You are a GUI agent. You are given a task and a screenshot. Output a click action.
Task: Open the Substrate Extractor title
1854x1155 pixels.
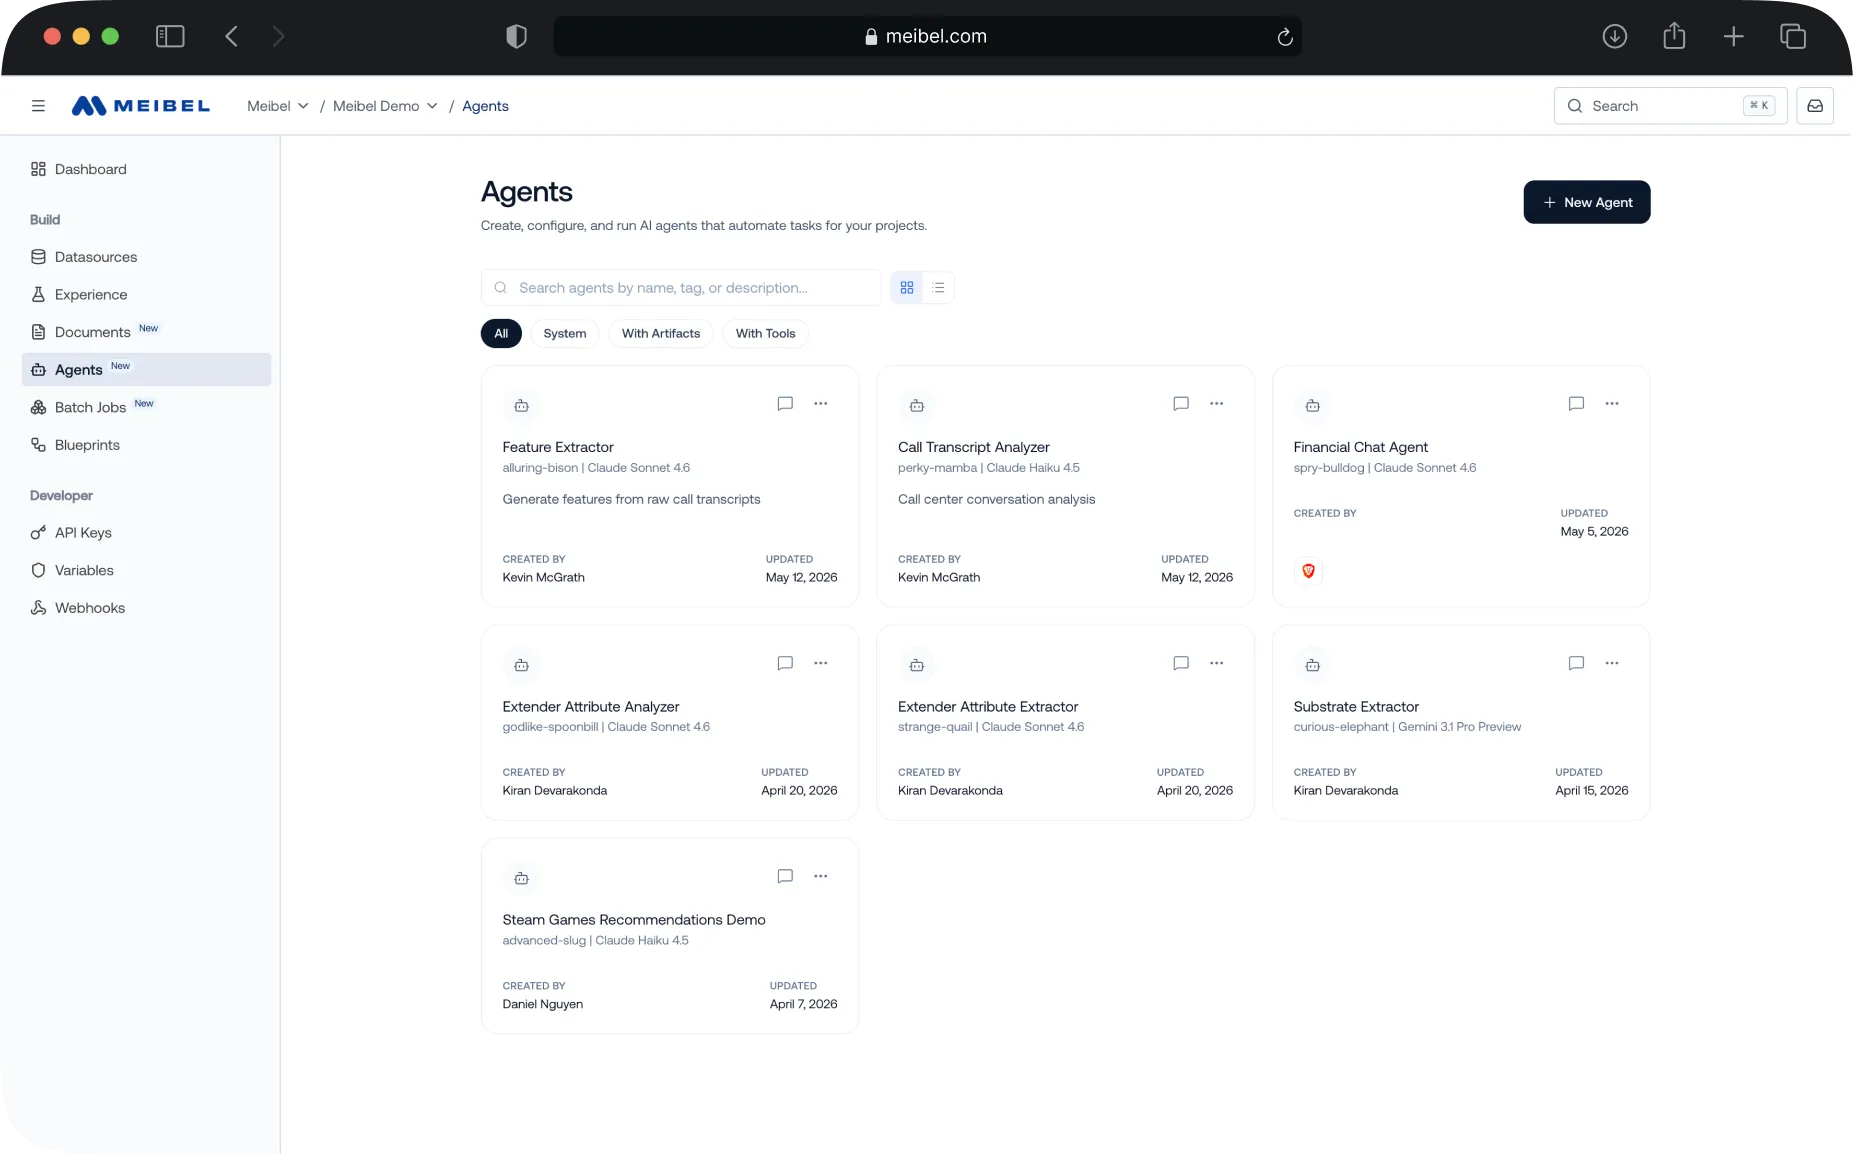[x=1356, y=707]
